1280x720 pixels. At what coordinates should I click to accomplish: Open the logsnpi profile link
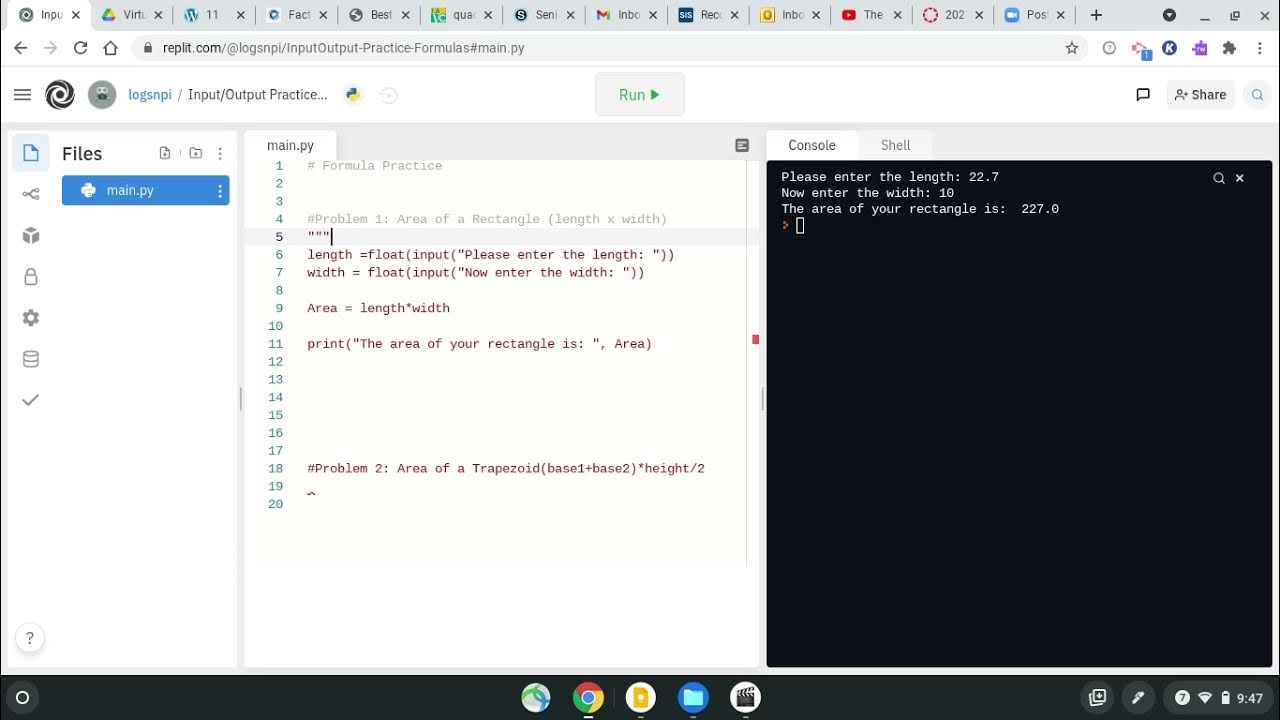click(150, 95)
